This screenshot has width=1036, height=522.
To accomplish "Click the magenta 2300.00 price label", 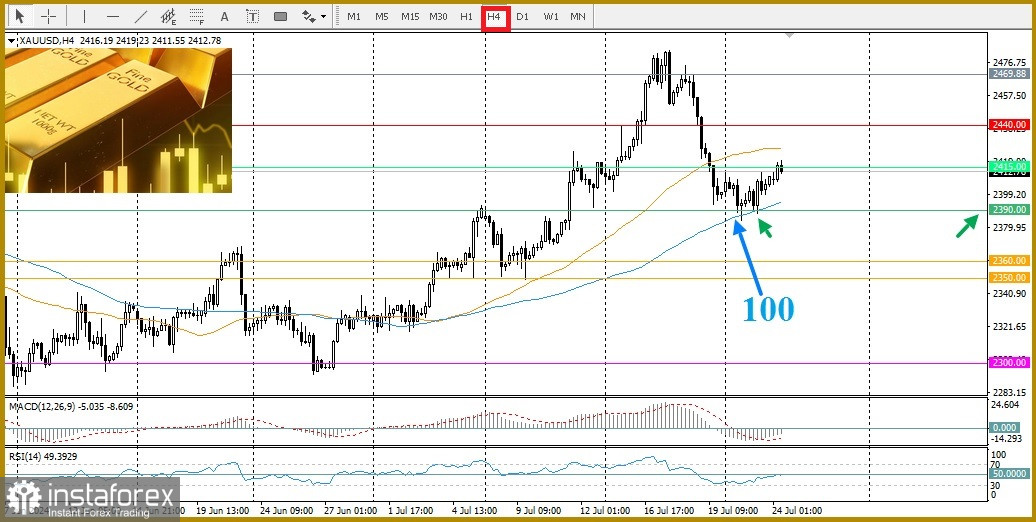I will pyautogui.click(x=1009, y=363).
